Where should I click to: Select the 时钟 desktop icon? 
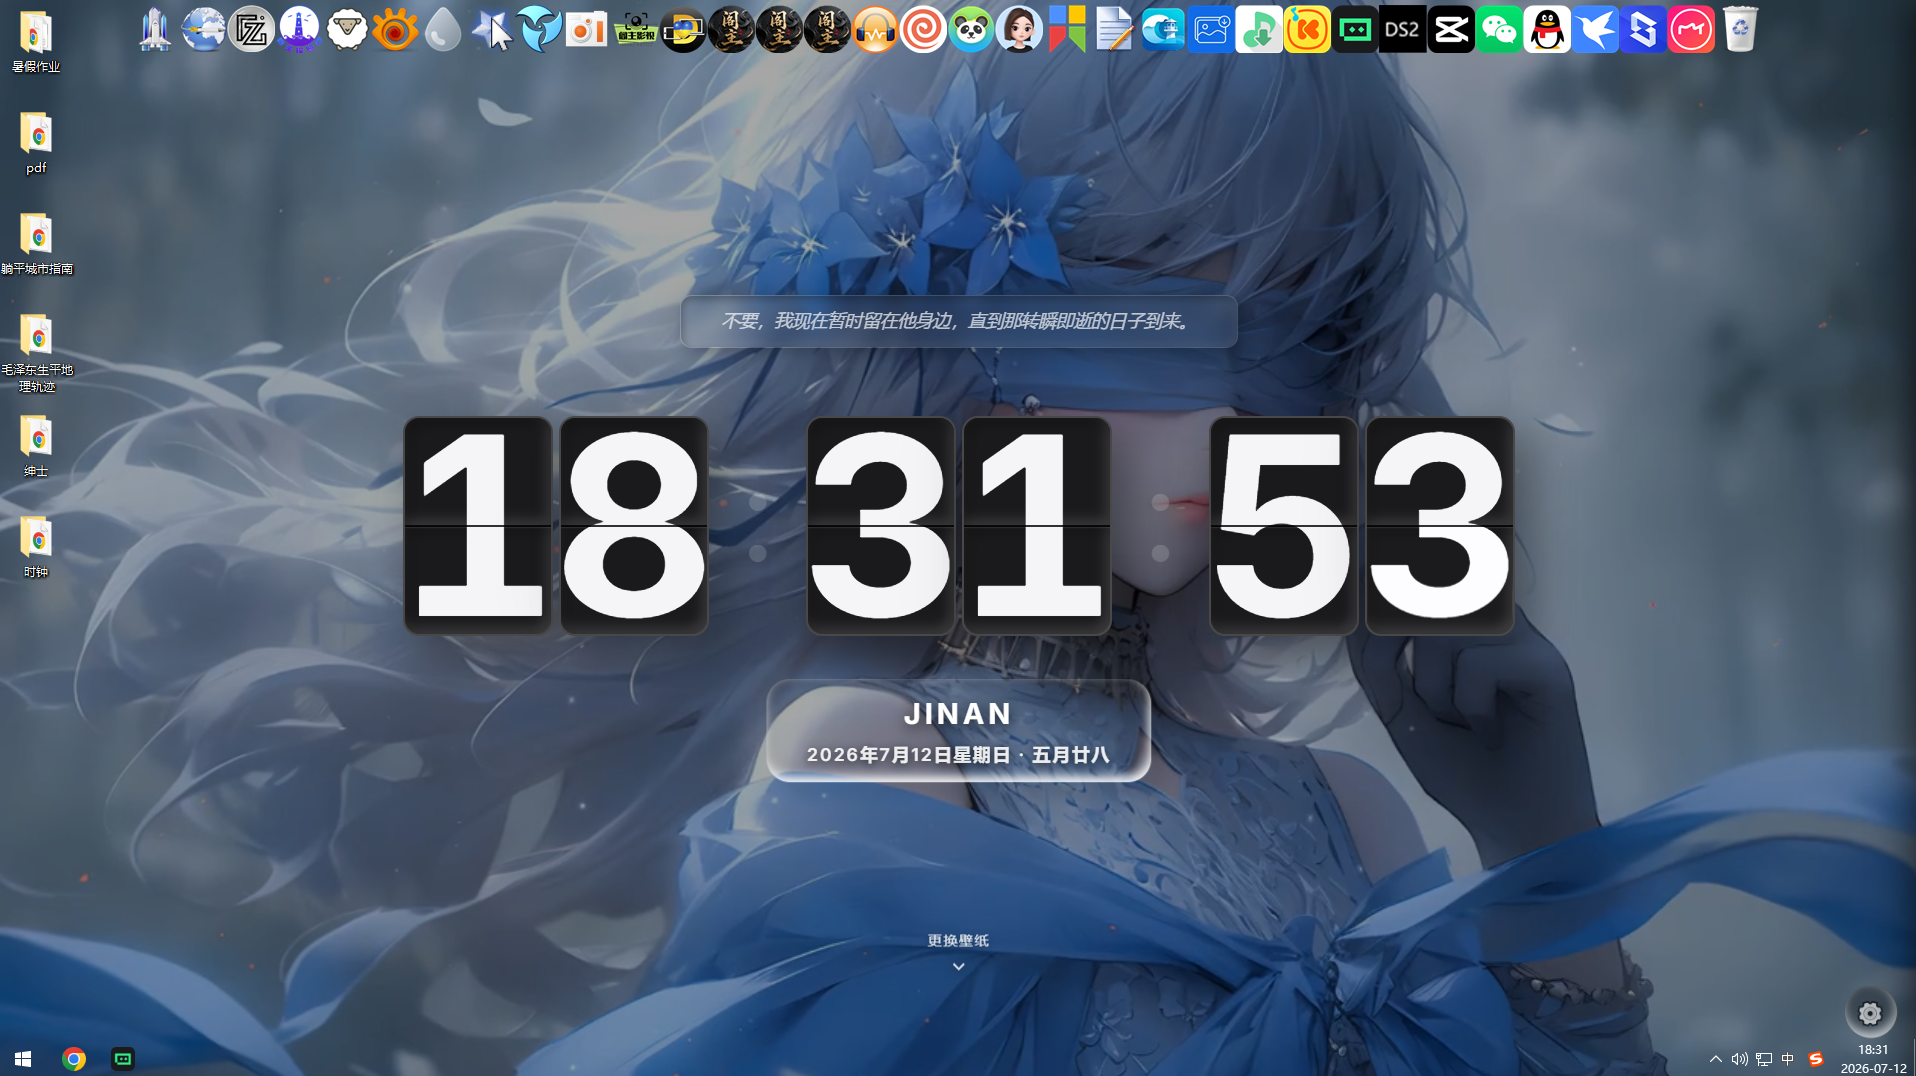pos(36,546)
